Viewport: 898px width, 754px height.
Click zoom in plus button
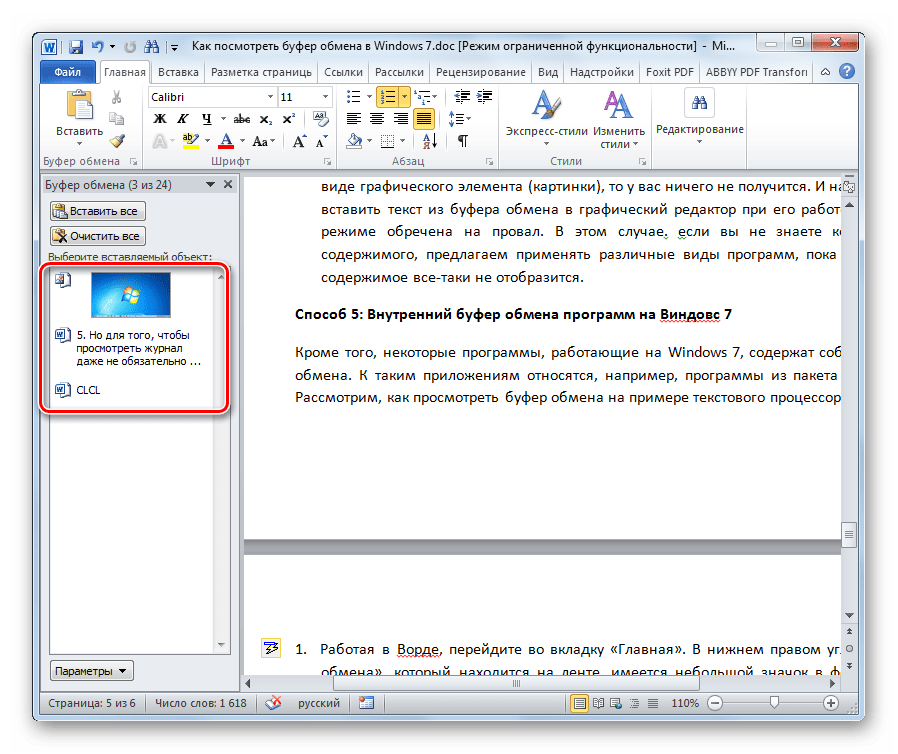[x=830, y=702]
